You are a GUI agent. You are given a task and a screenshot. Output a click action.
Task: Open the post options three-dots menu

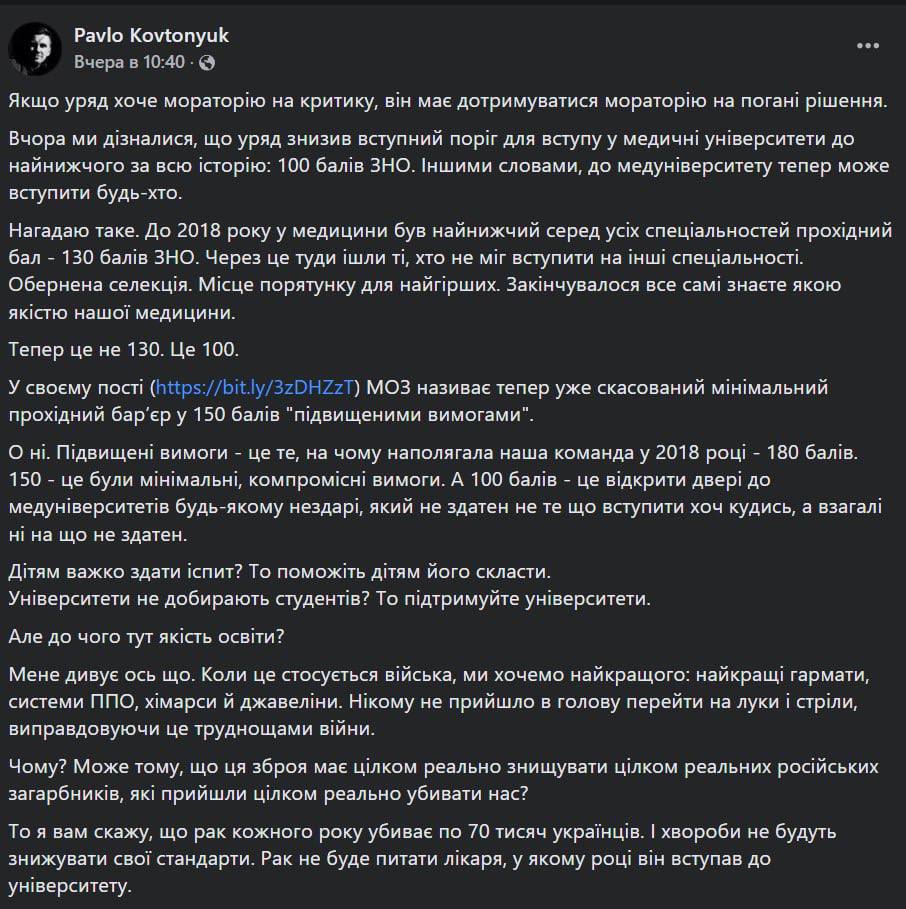pos(870,47)
